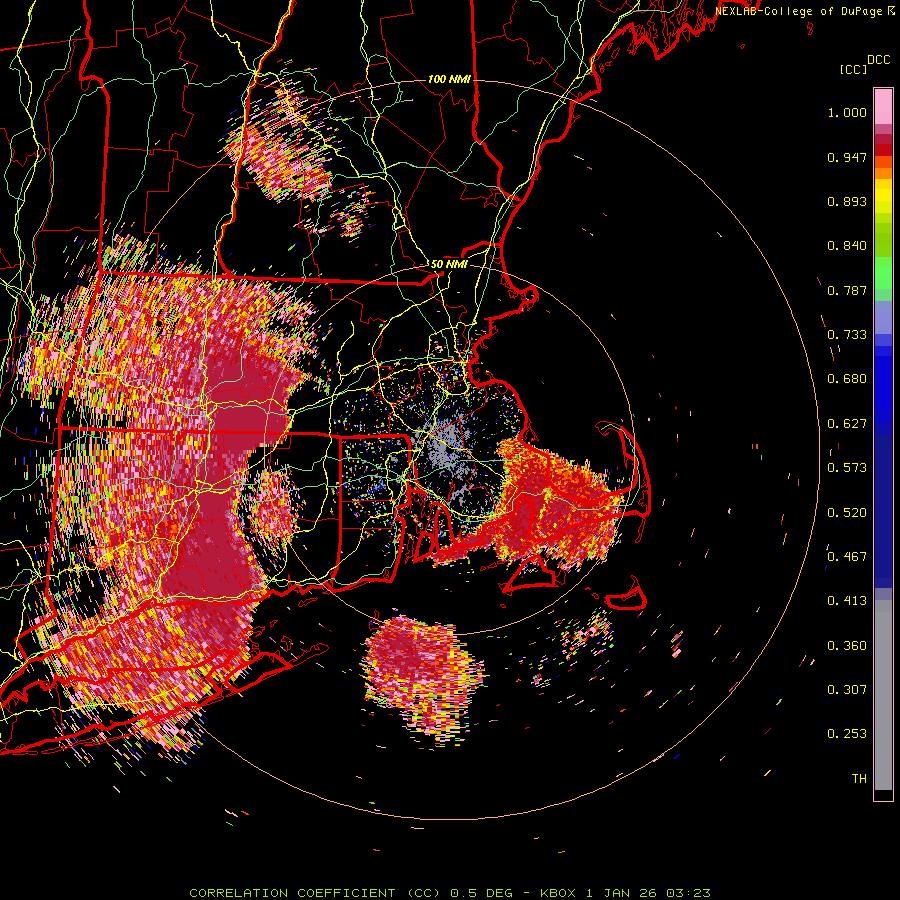
Task: Pick the yellow swatch beside 0.893
Action: [x=883, y=201]
